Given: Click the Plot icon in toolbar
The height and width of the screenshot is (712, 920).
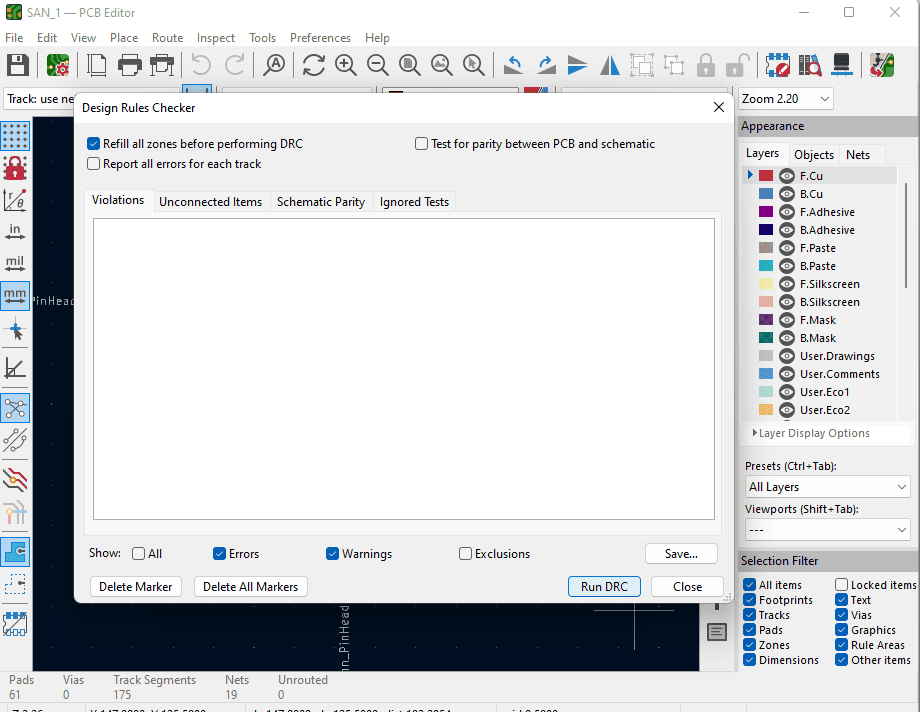Looking at the screenshot, I should tap(162, 65).
